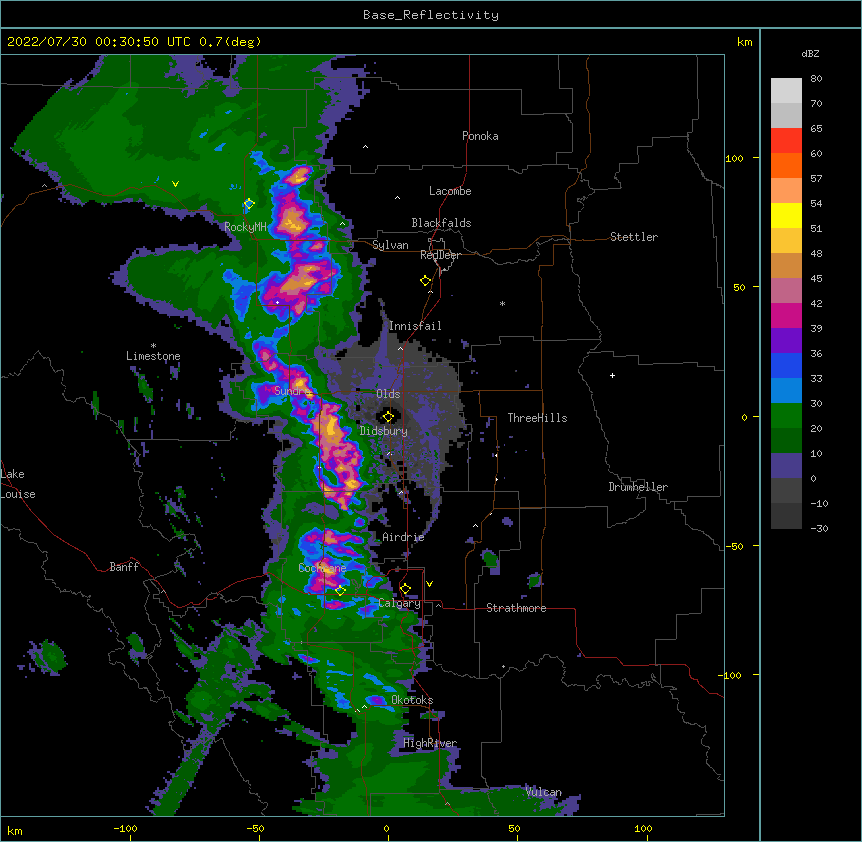Click the Lacombe town label
The width and height of the screenshot is (862, 842).
450,191
